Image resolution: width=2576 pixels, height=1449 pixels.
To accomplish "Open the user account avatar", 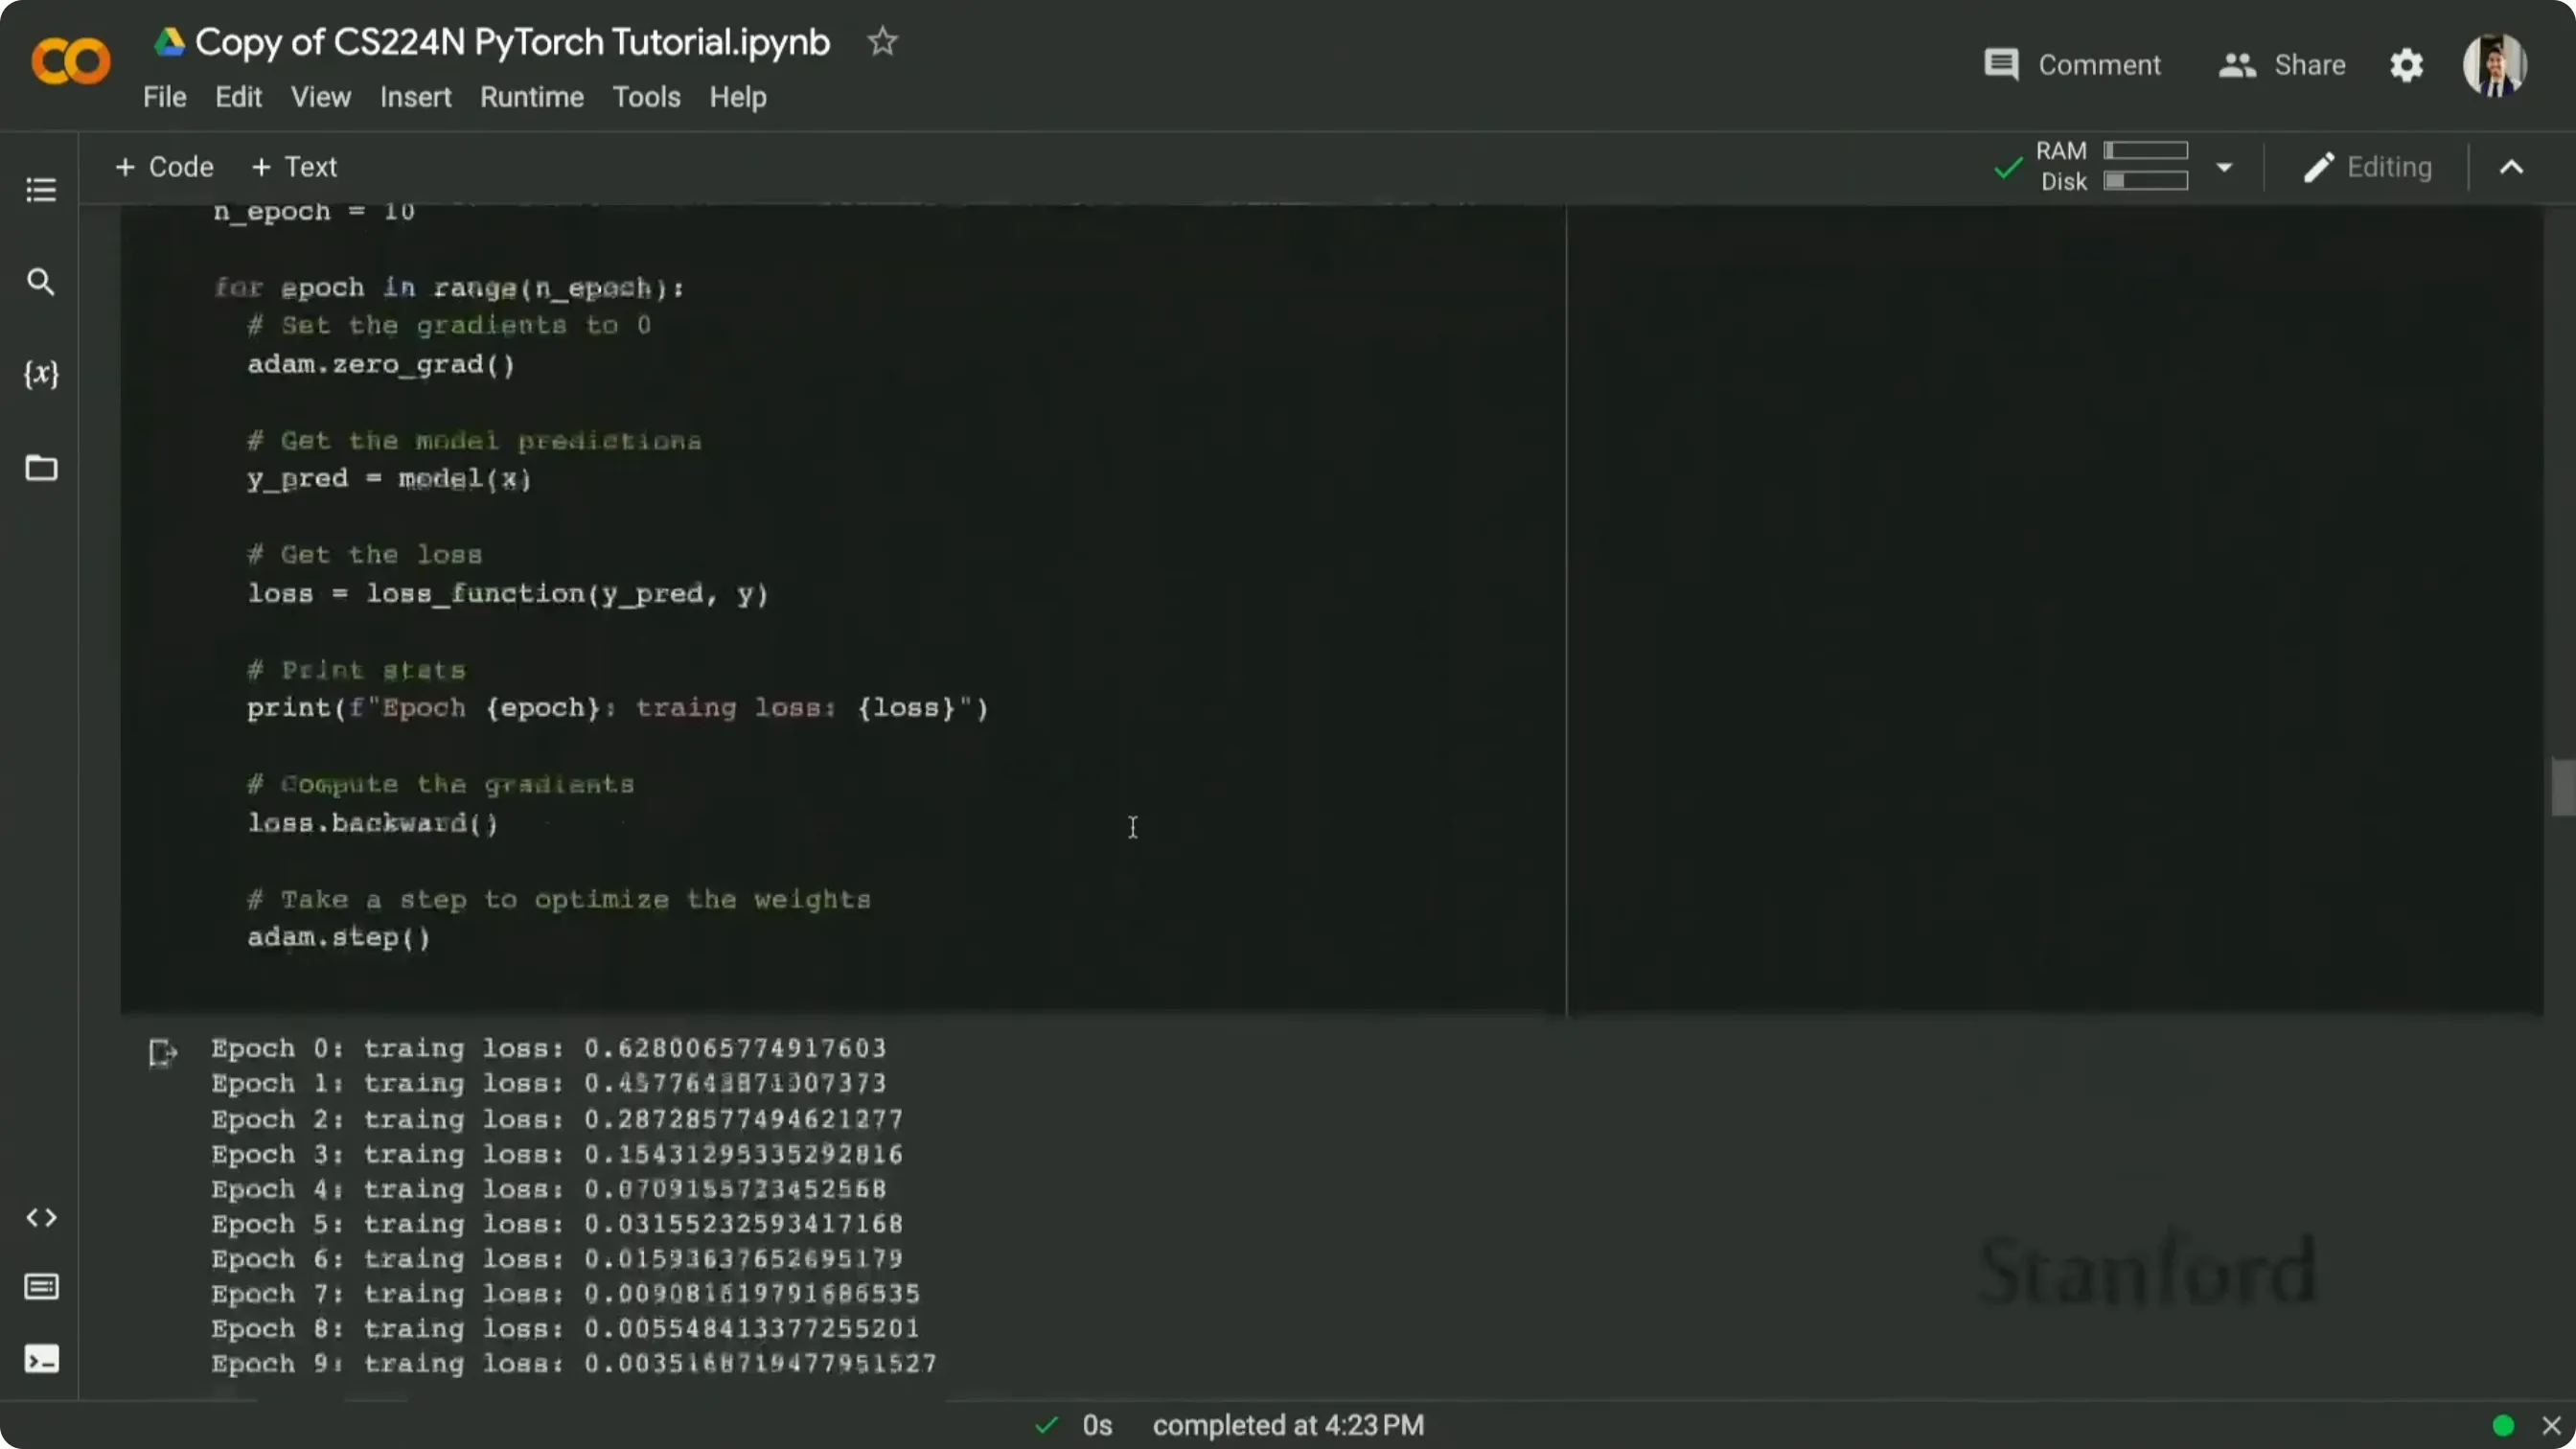I will click(x=2494, y=65).
